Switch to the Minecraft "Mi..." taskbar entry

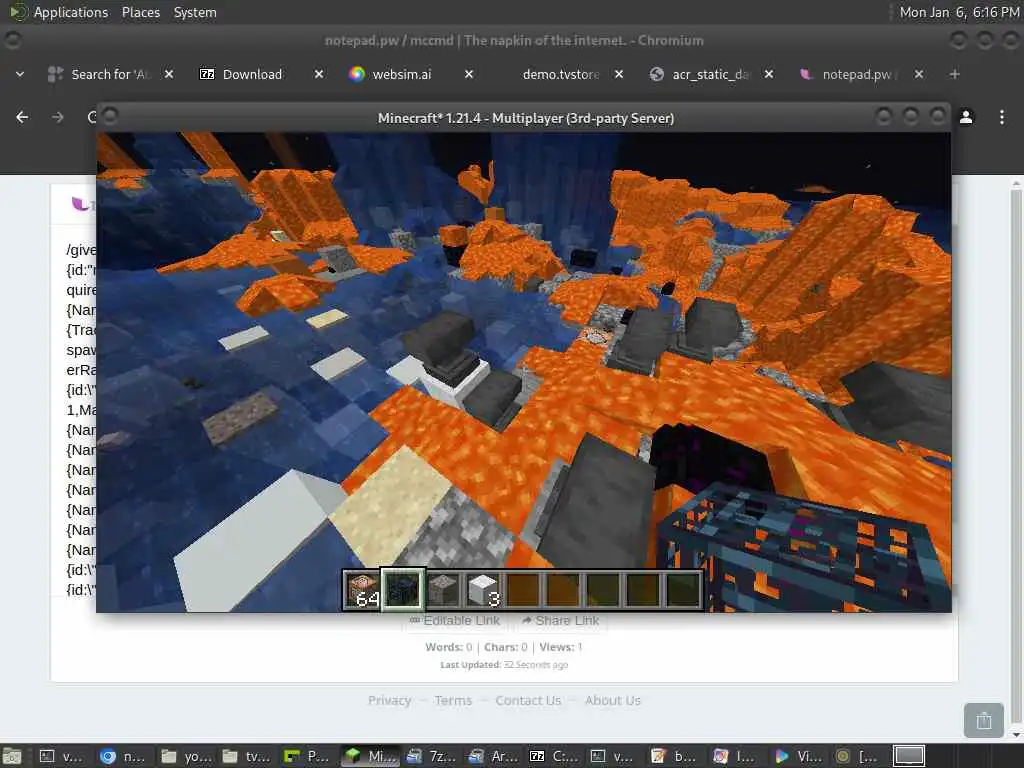point(369,756)
